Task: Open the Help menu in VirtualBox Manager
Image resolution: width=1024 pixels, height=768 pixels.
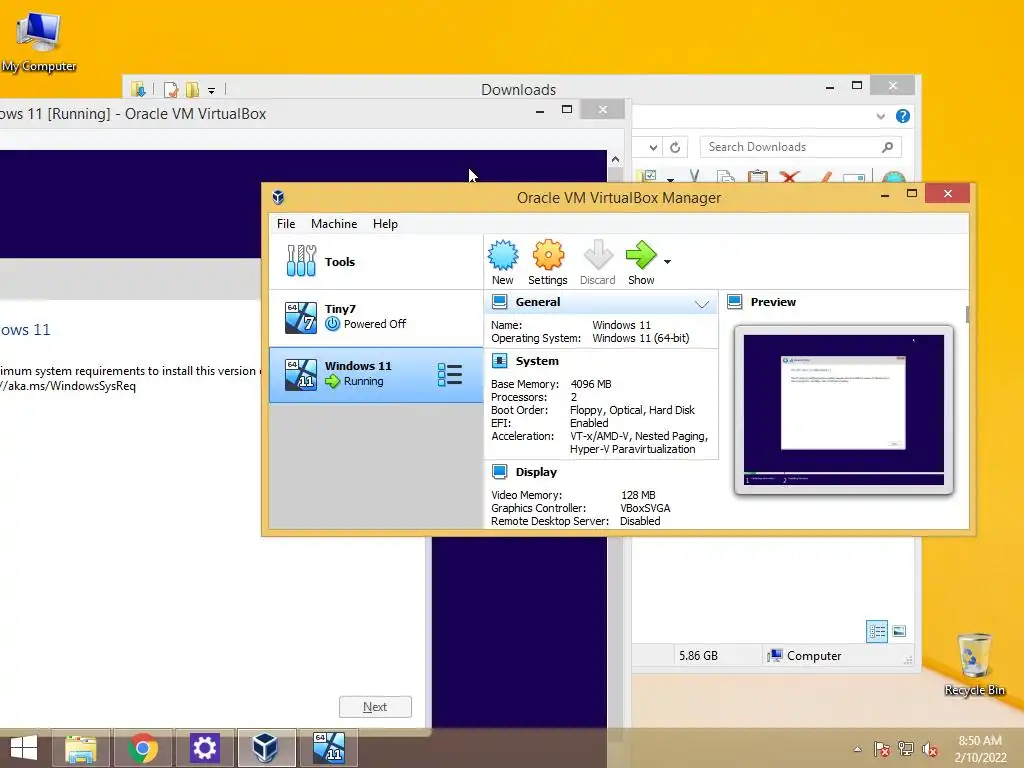Action: pyautogui.click(x=385, y=224)
